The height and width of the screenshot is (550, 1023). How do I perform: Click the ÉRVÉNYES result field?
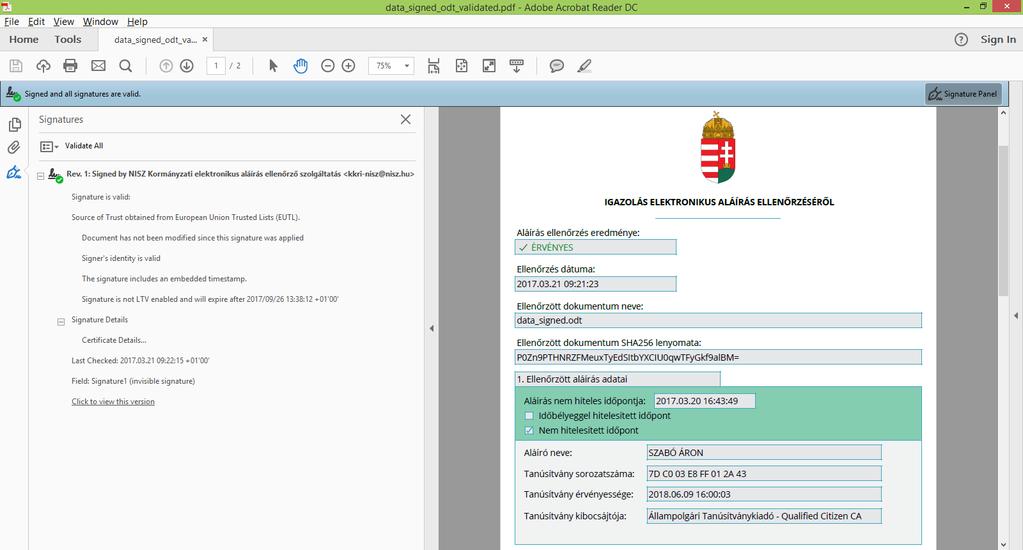coord(596,247)
